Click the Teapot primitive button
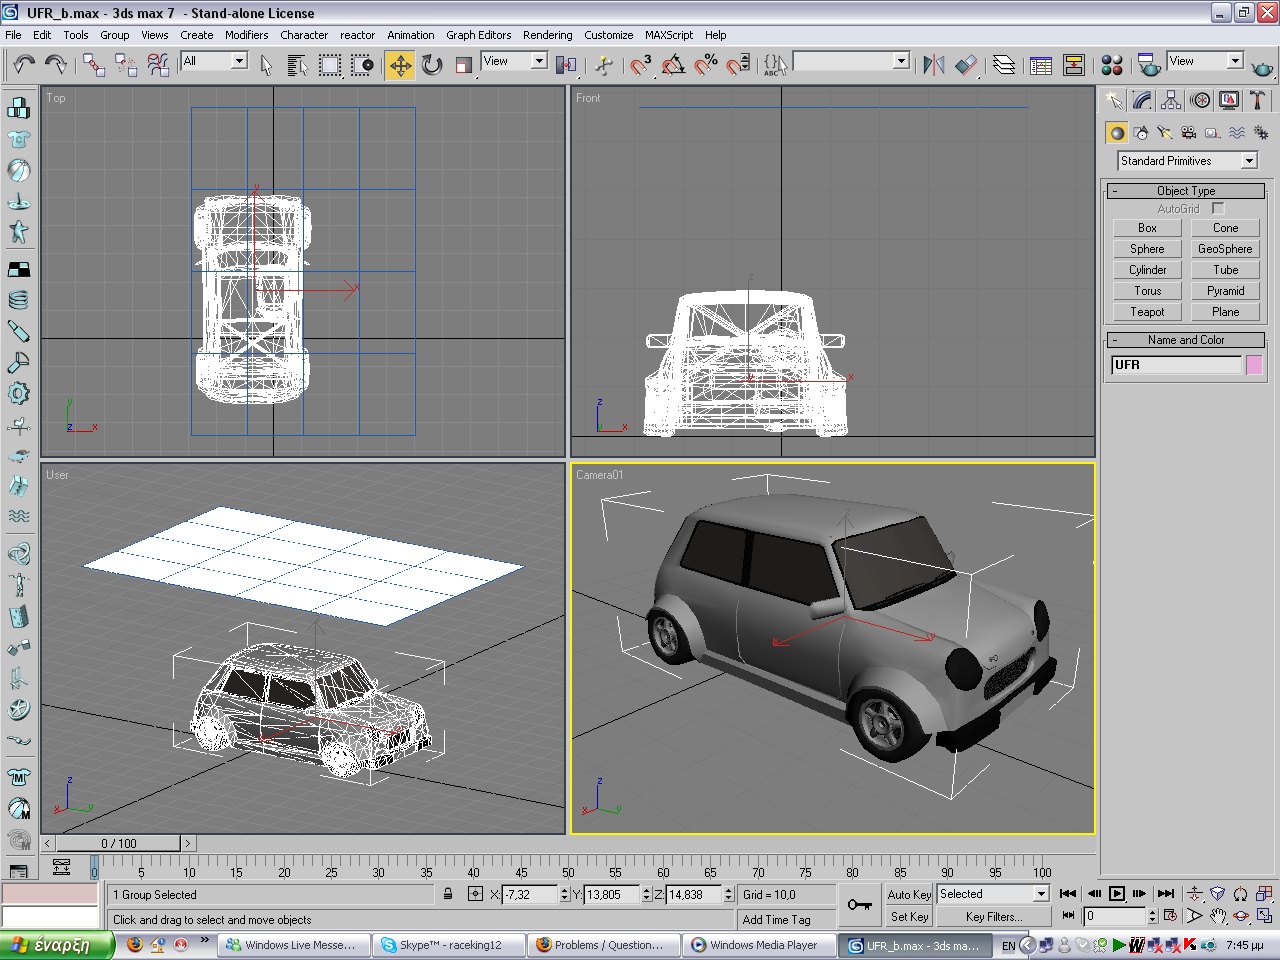The width and height of the screenshot is (1280, 960). pos(1147,312)
